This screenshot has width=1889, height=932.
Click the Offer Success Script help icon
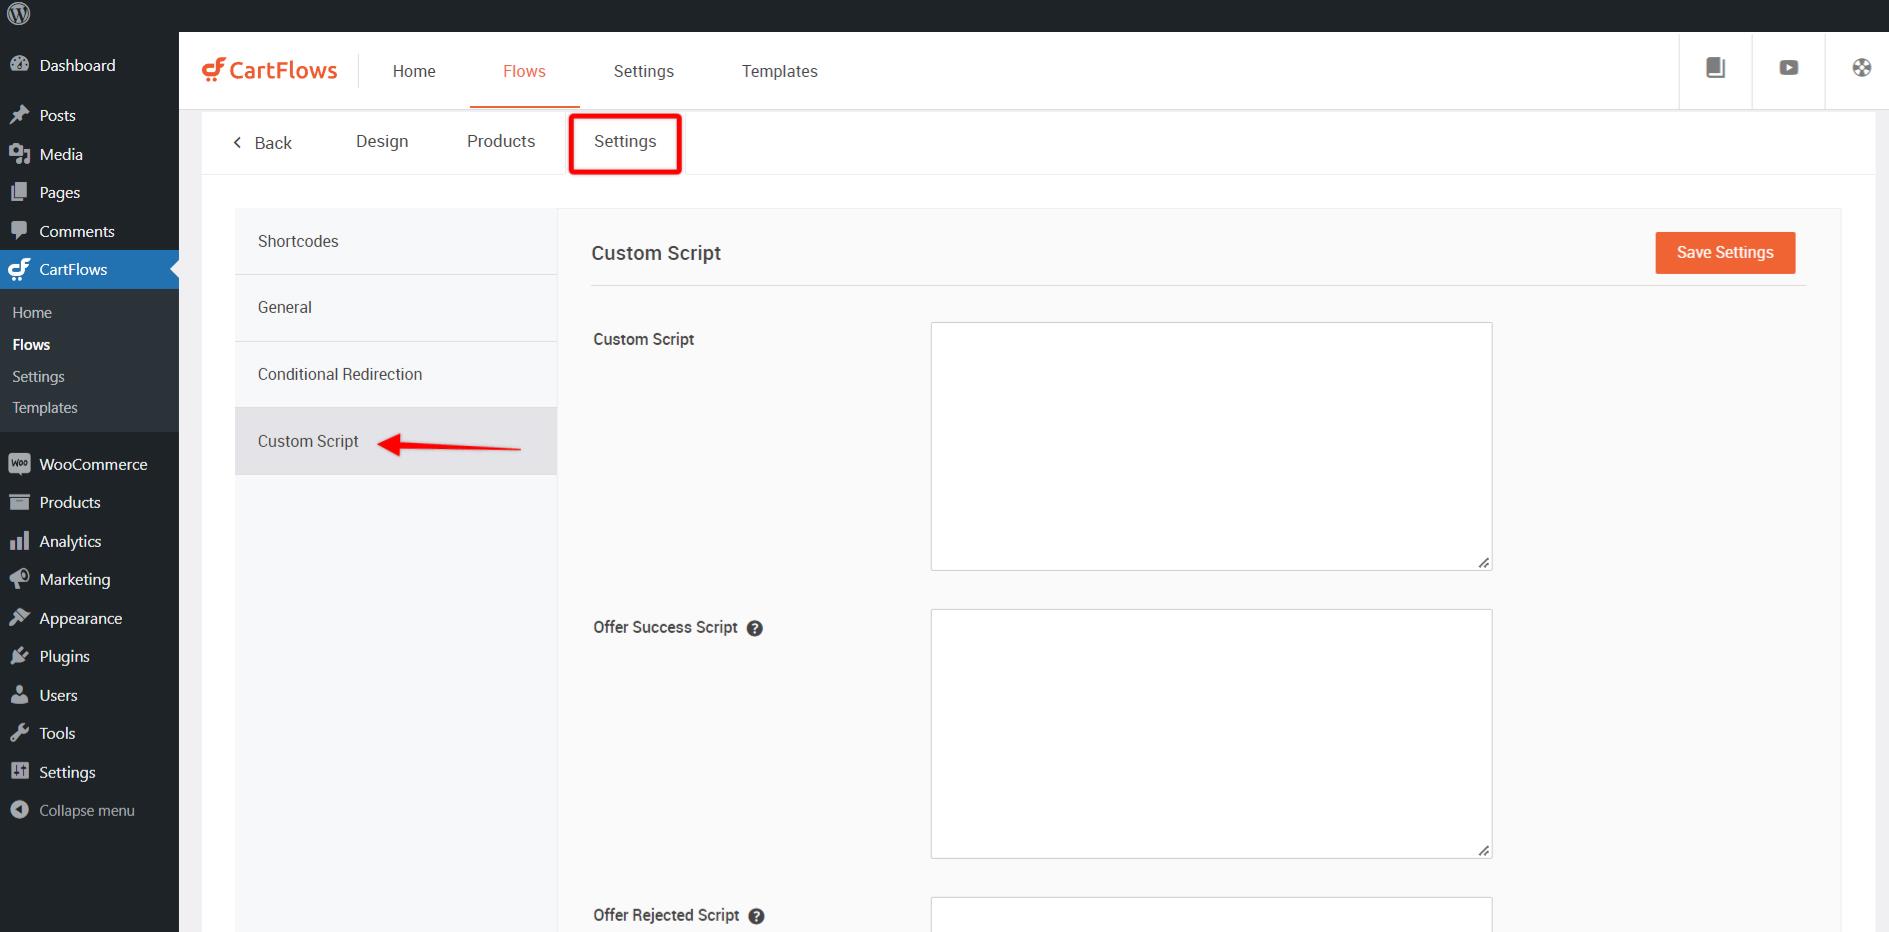click(x=755, y=628)
